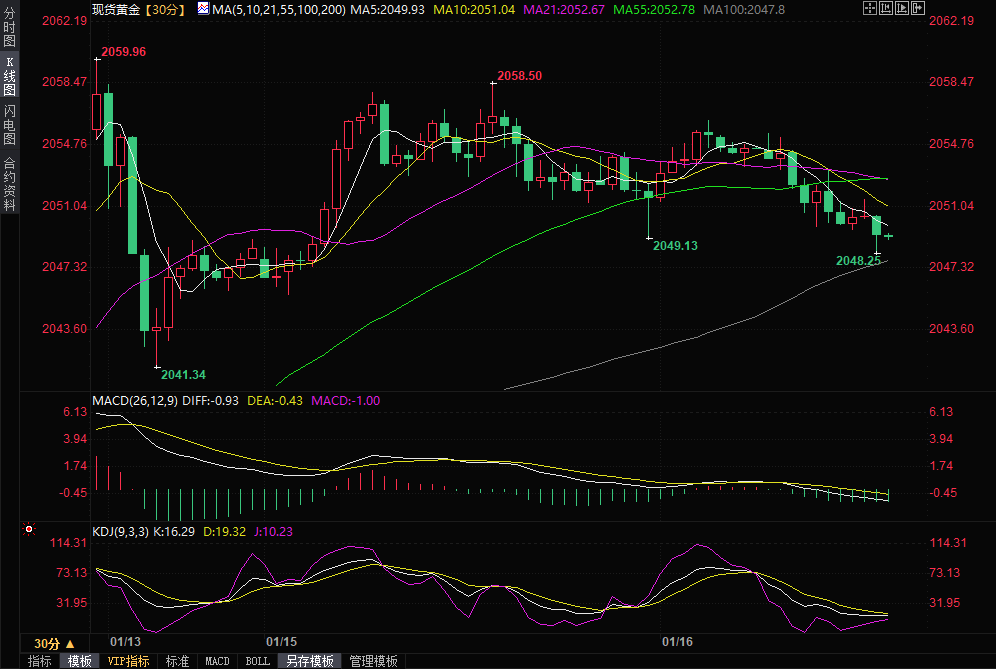Open the 30分 timeframe dropdown
The height and width of the screenshot is (669, 996).
53,642
